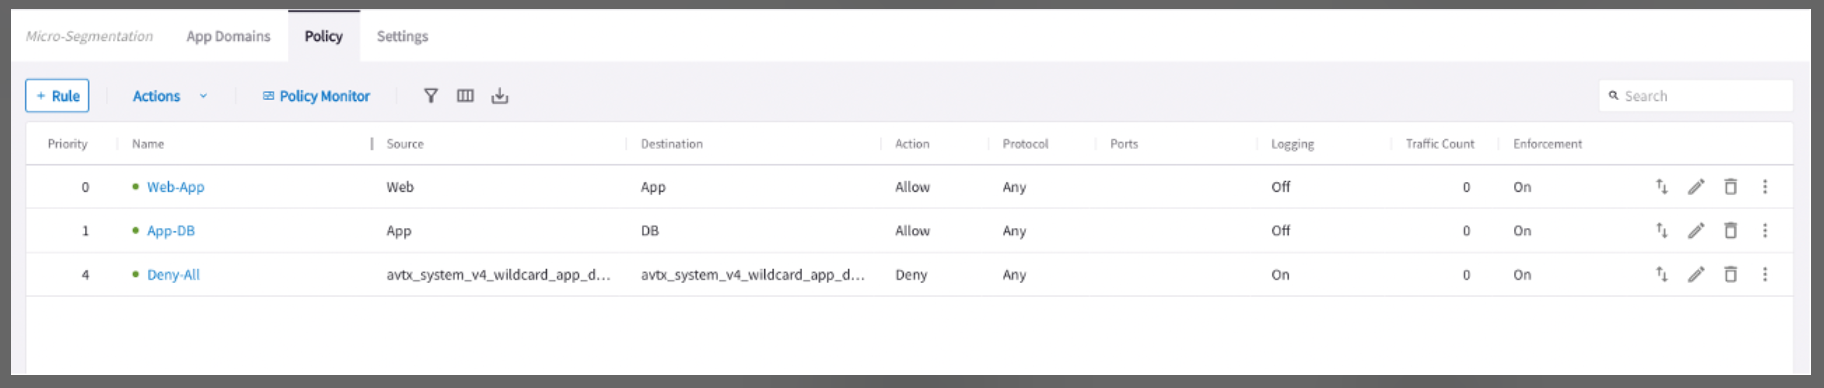Delete the App-DB rule
This screenshot has width=1824, height=388.
click(1731, 231)
